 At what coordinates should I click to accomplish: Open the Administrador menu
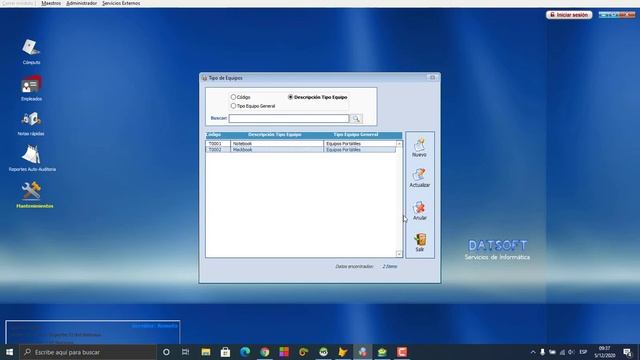82,3
